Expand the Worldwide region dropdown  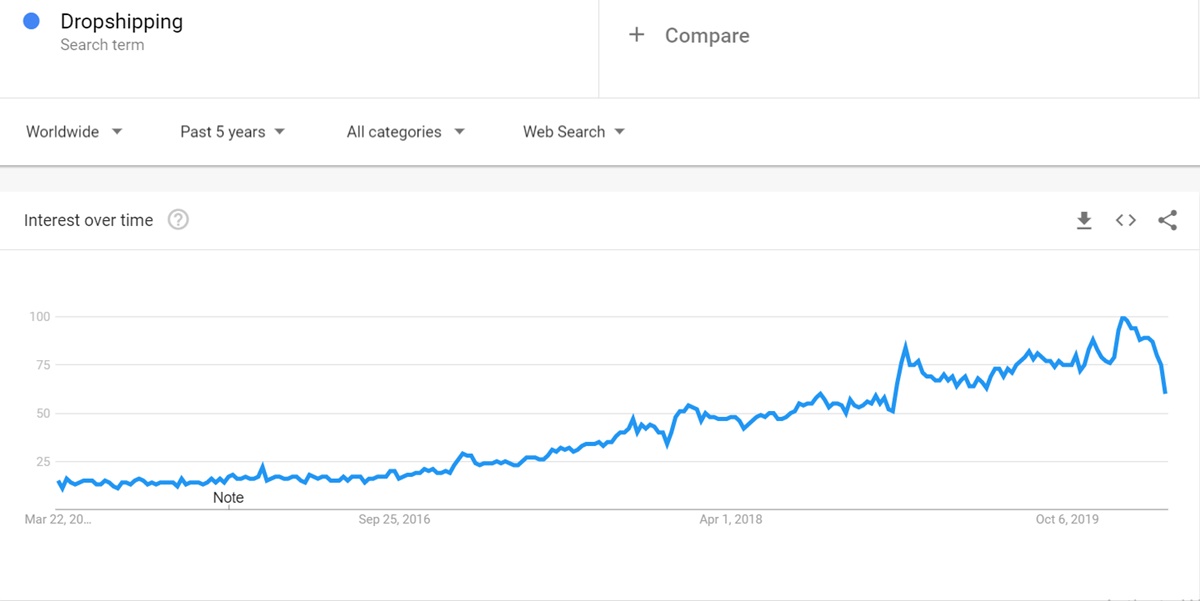pos(74,132)
